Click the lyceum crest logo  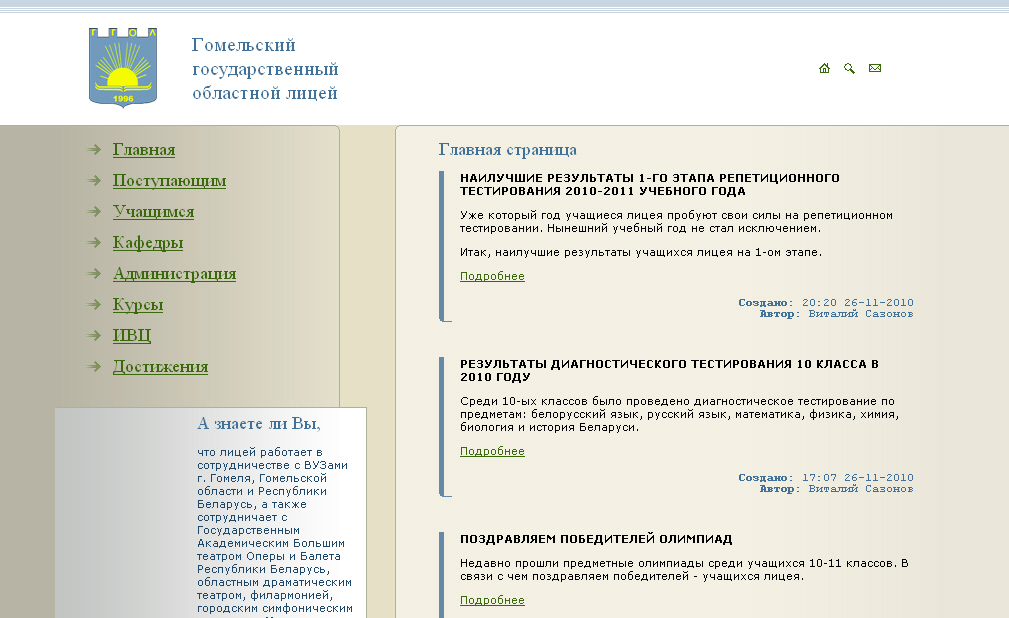[123, 67]
